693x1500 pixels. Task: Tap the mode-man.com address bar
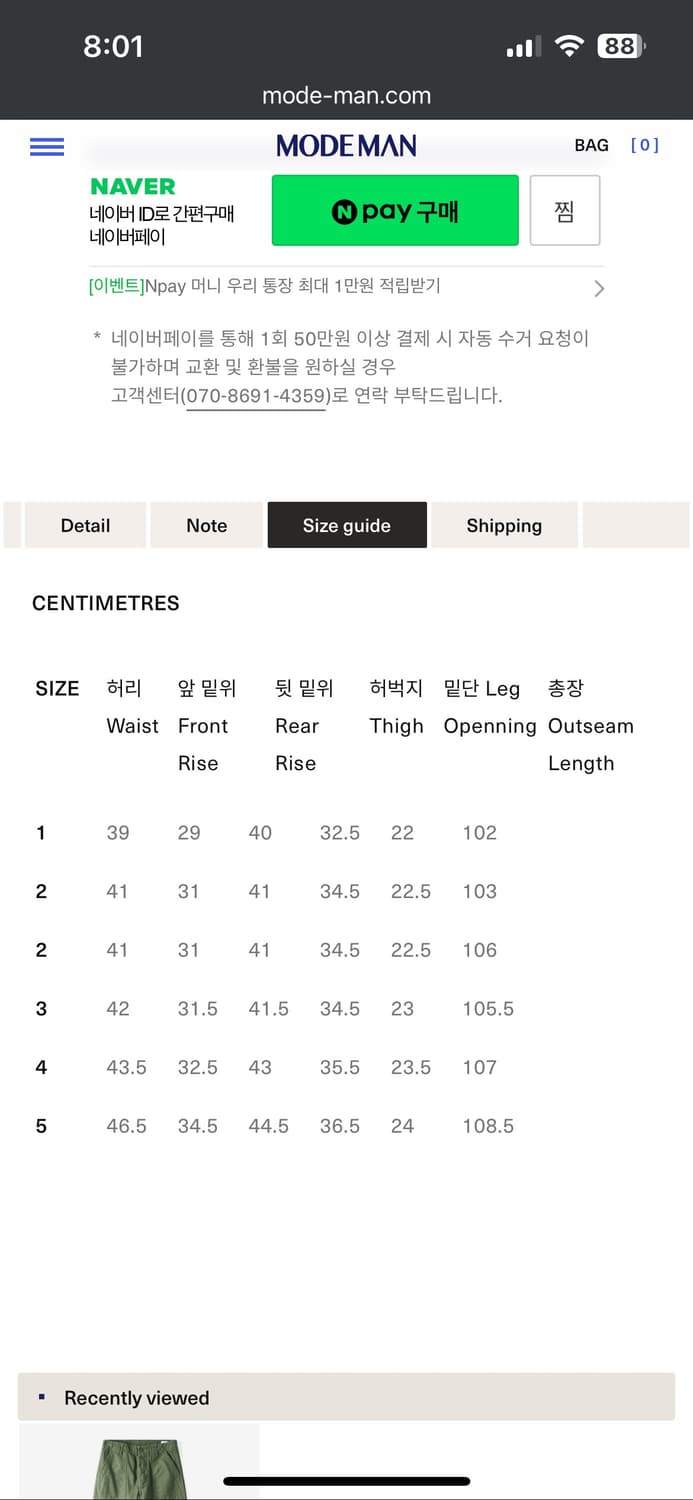pyautogui.click(x=346, y=96)
